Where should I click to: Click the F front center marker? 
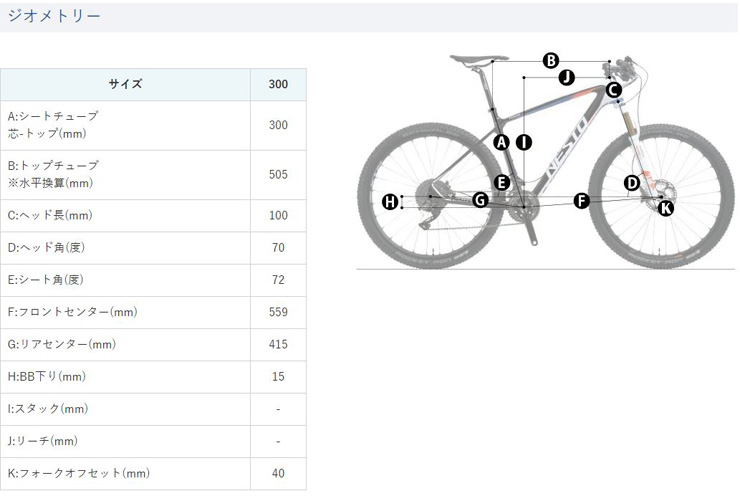click(x=581, y=201)
